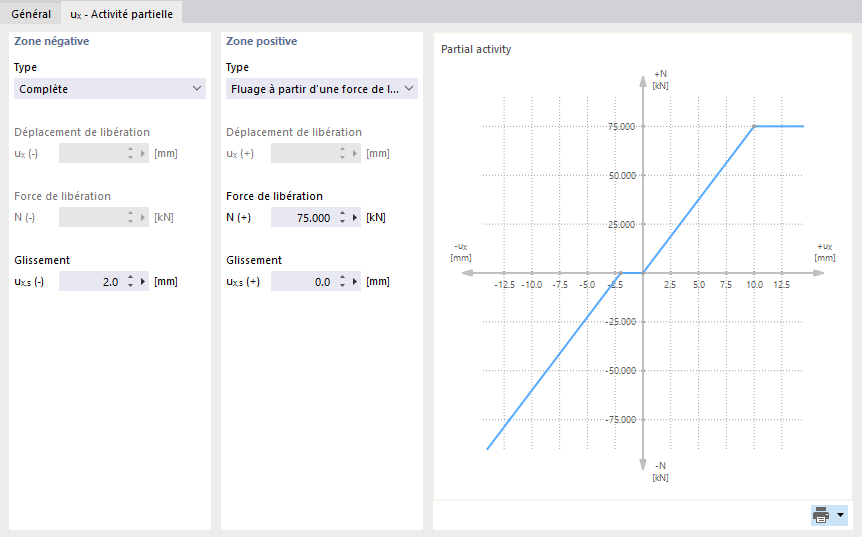
Task: Click arrow button beside N (+) force field
Action: [356, 218]
